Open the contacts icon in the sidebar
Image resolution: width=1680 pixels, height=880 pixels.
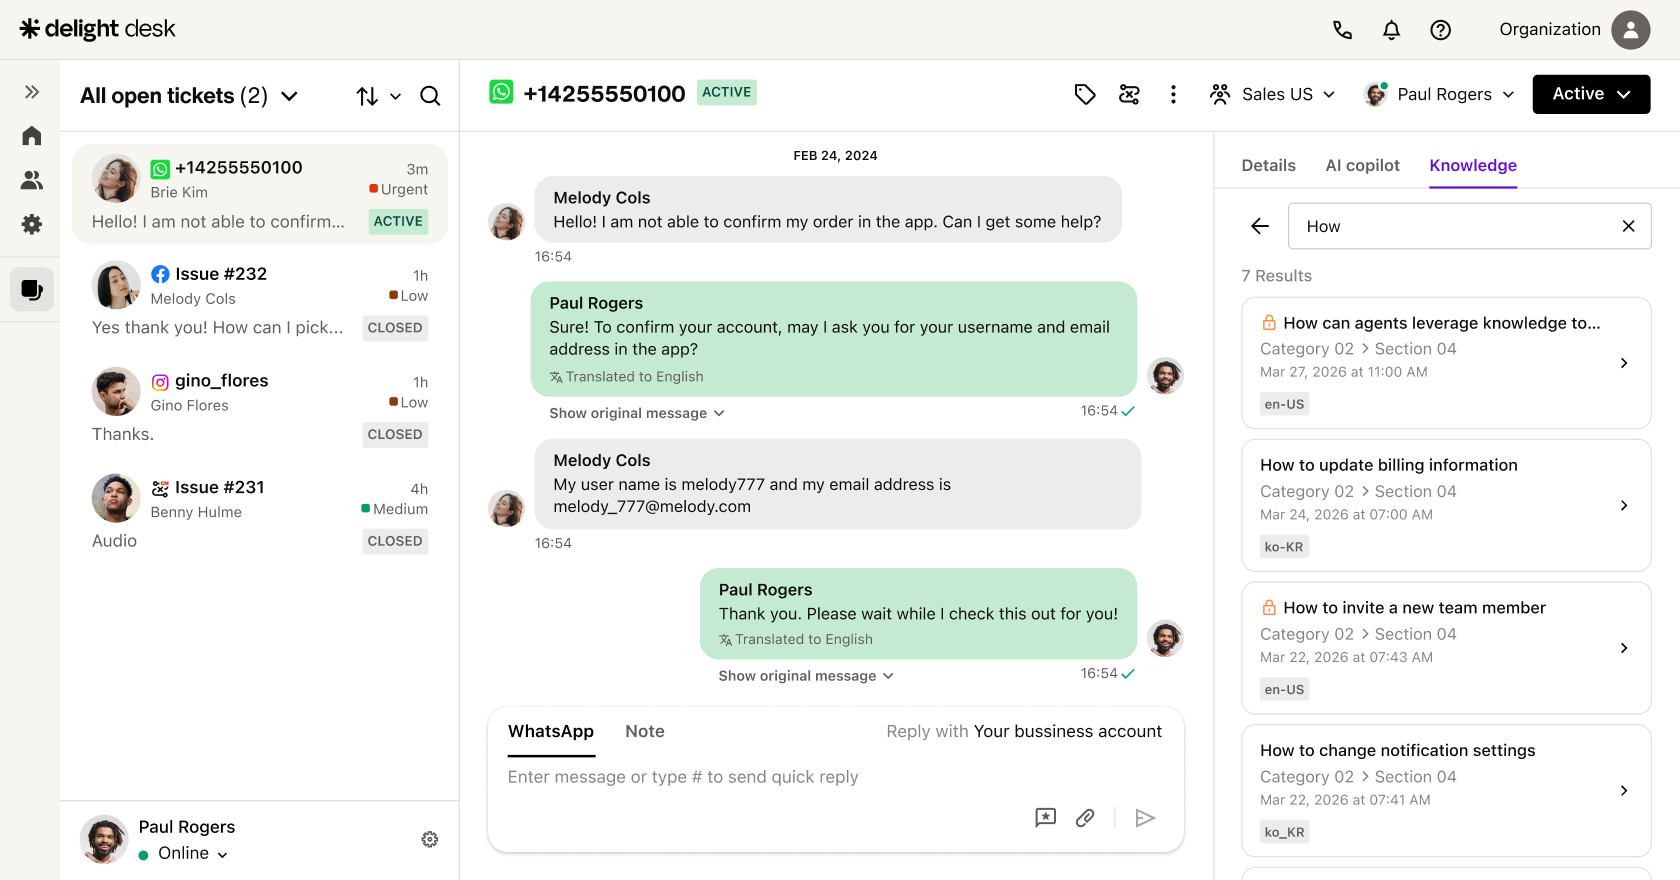pos(32,180)
